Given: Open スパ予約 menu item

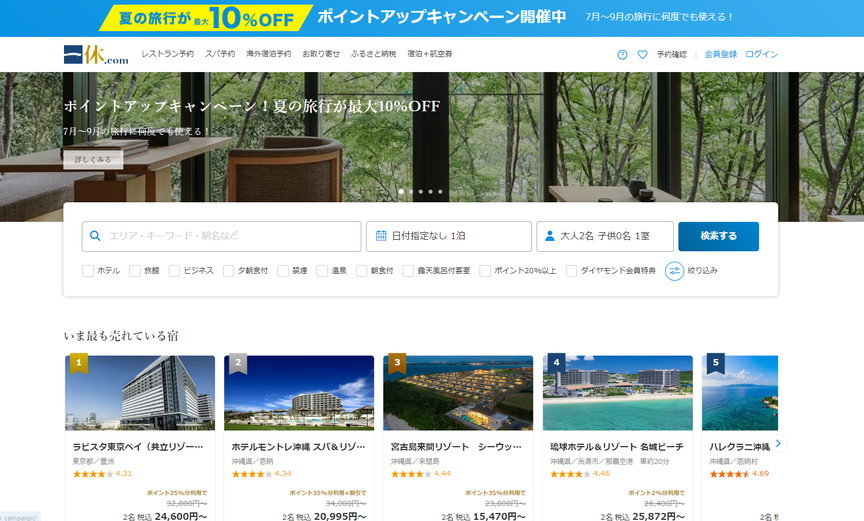Looking at the screenshot, I should (x=220, y=54).
